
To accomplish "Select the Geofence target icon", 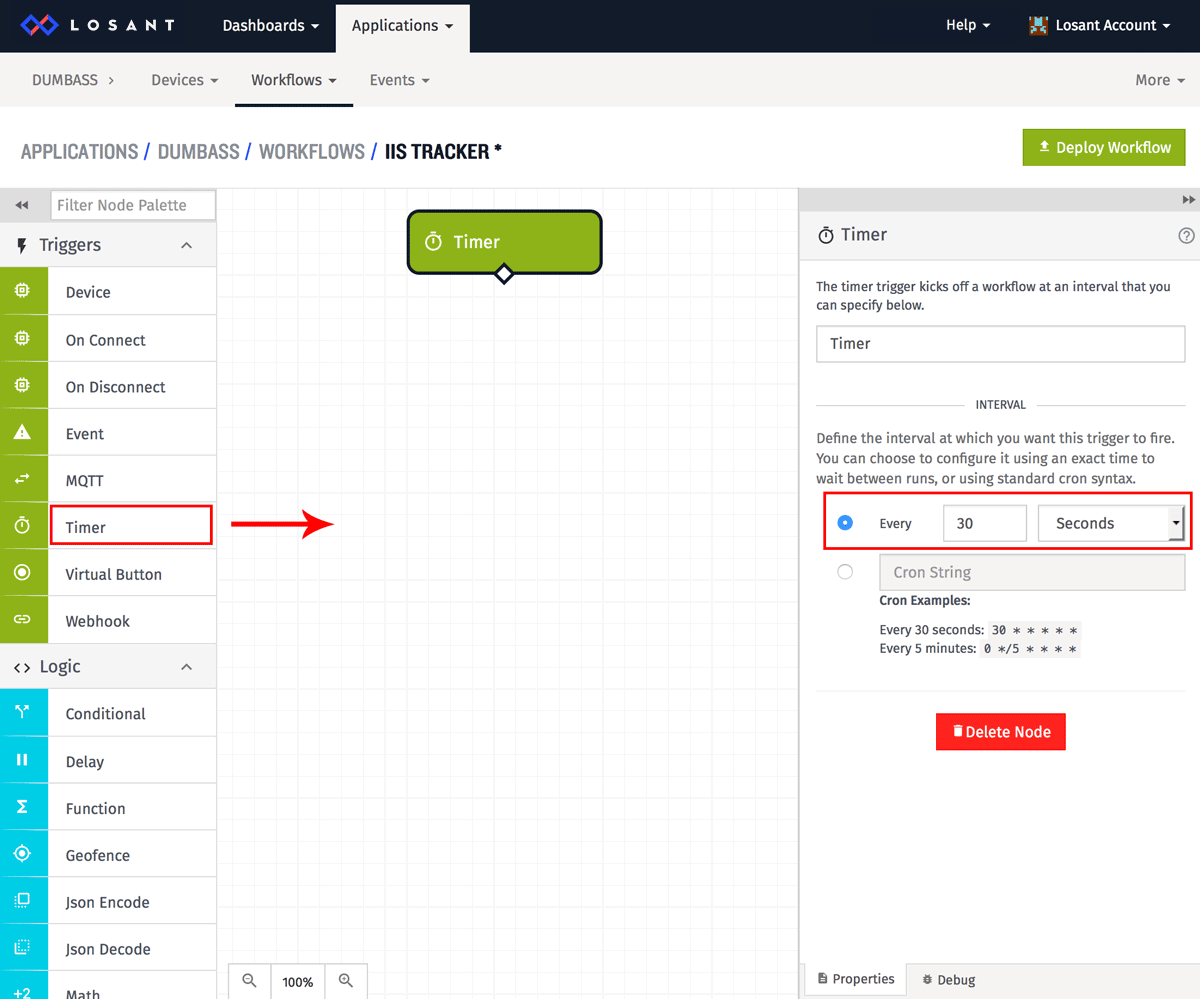I will tap(23, 854).
